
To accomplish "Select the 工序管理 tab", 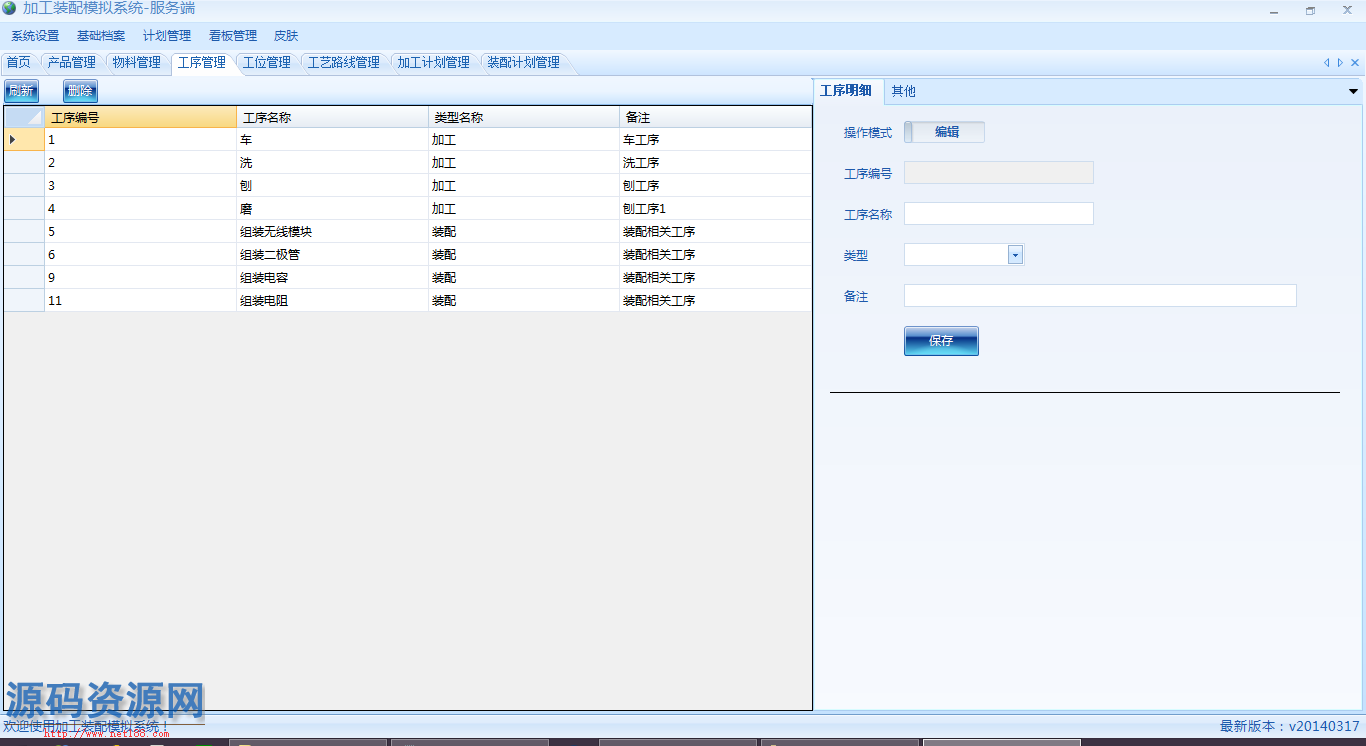I will tap(202, 63).
